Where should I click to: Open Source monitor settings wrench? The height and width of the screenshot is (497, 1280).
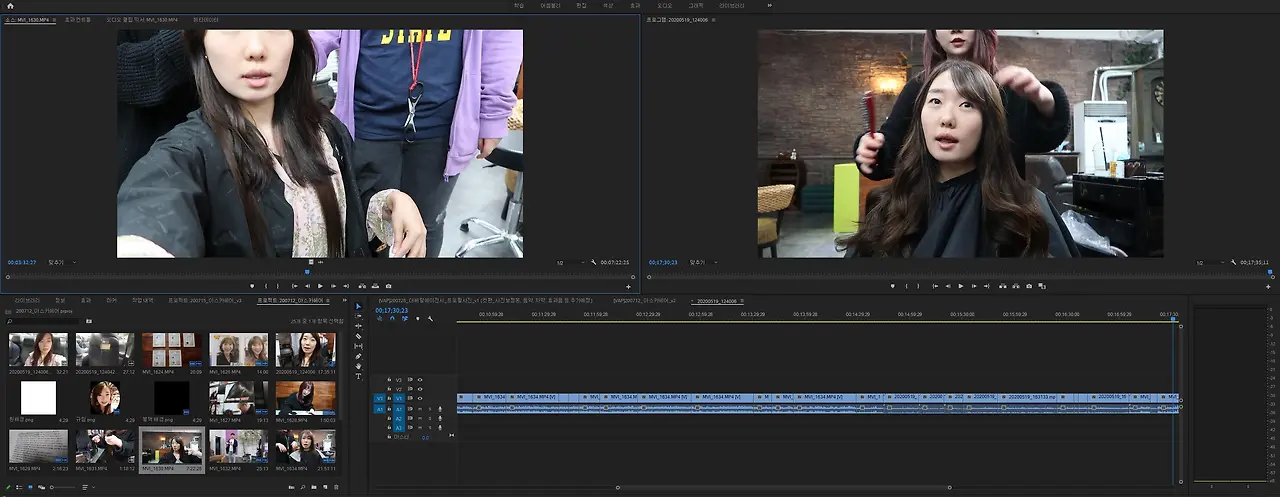(593, 262)
